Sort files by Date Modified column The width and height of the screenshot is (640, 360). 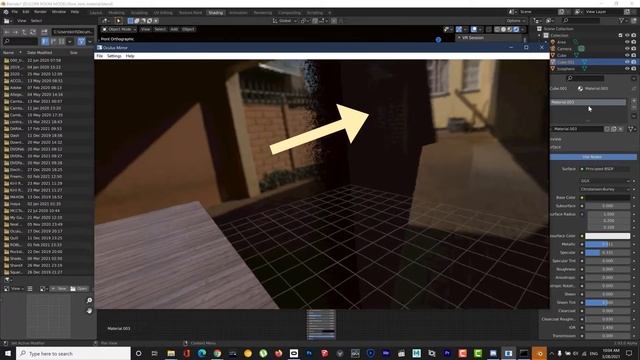pos(39,53)
